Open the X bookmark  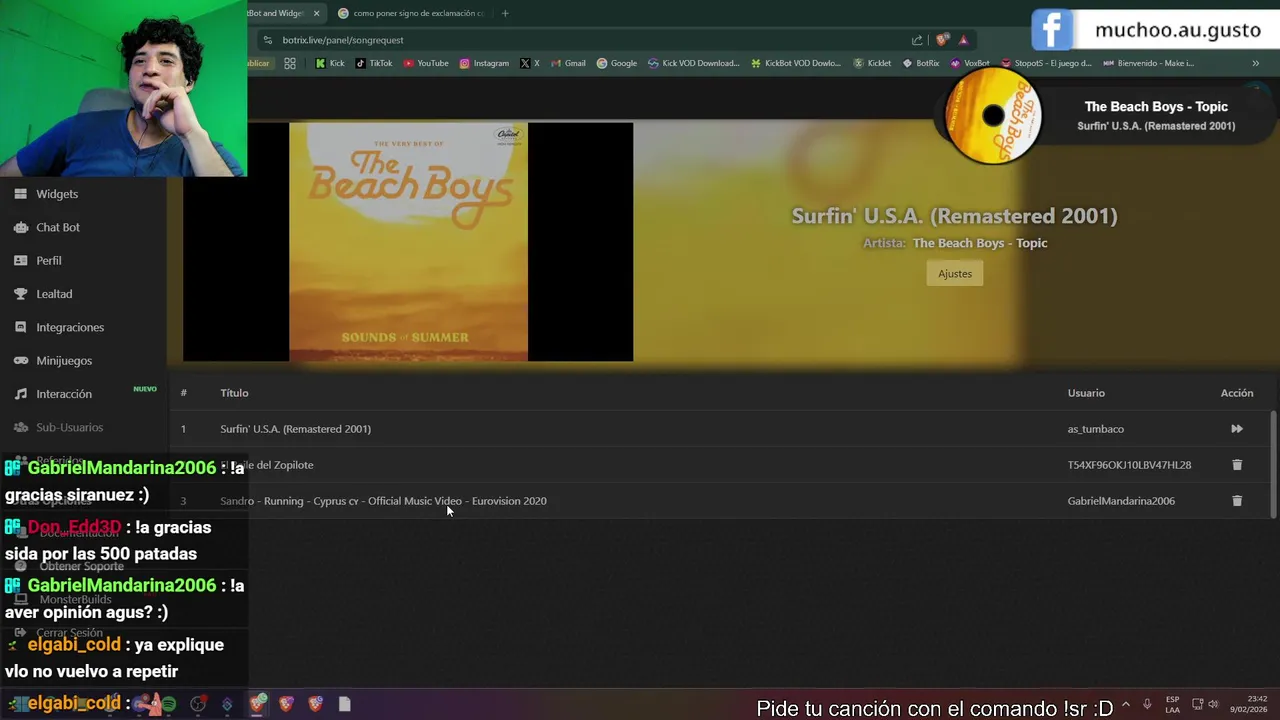click(x=530, y=63)
